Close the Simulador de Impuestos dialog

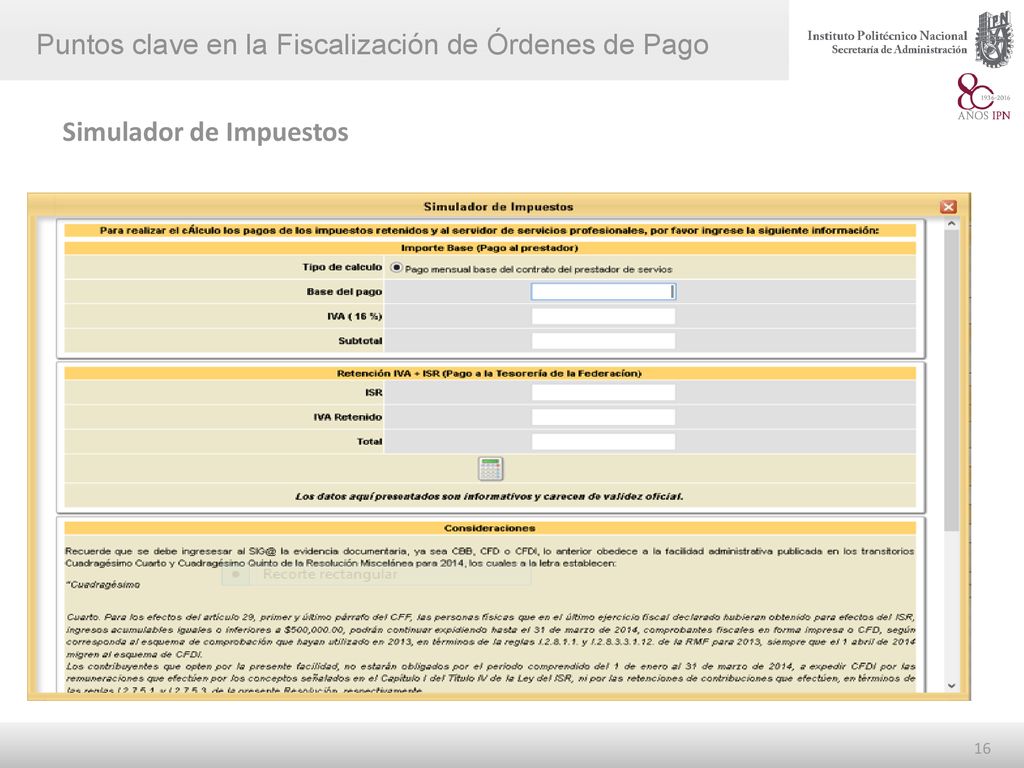pos(948,207)
